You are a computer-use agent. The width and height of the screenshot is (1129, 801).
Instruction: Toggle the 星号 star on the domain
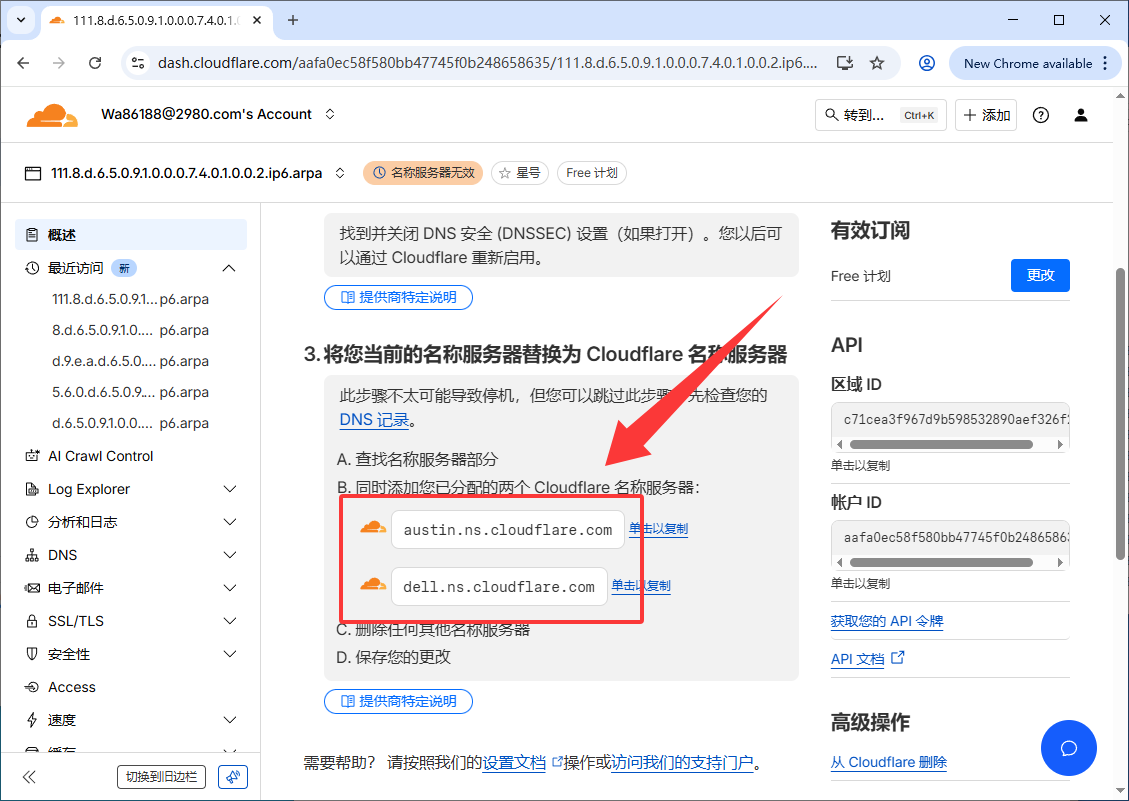(519, 173)
